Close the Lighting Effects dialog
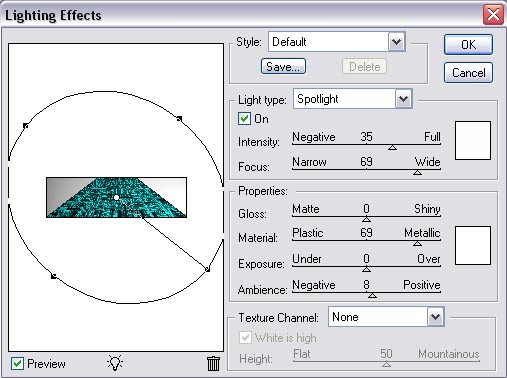Viewport: 507px width, 378px height. pyautogui.click(x=493, y=15)
